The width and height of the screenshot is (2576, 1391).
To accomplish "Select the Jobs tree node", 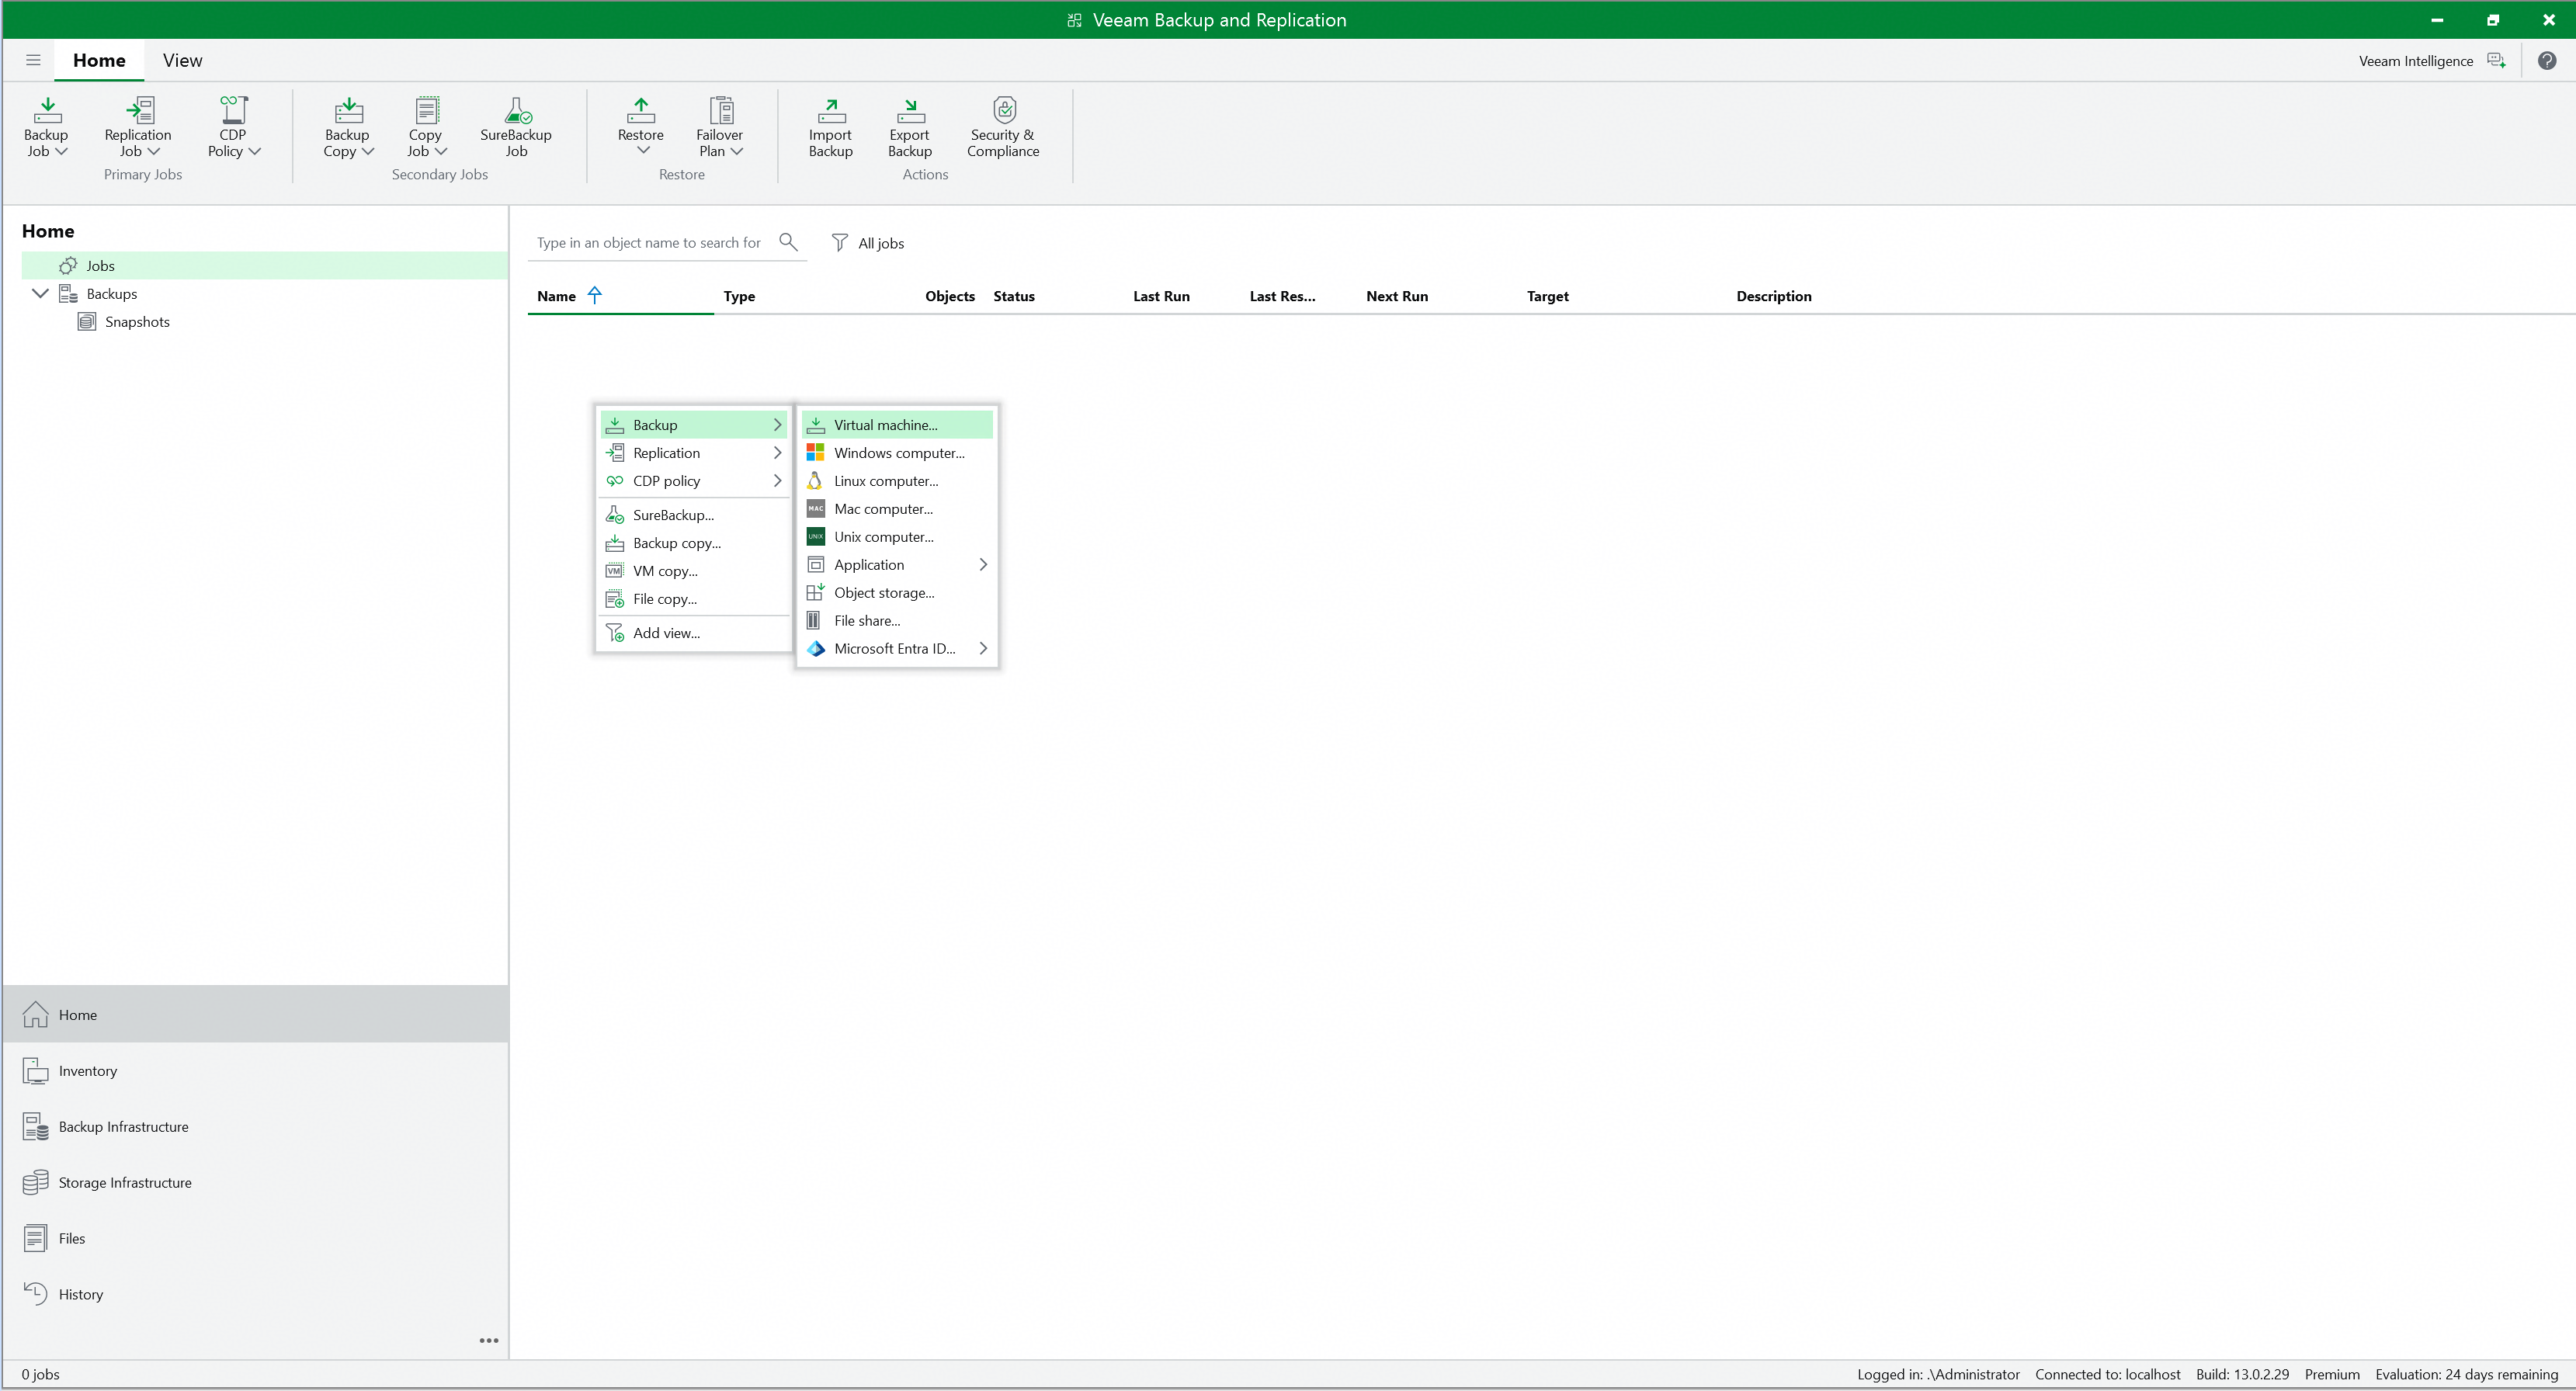I will (x=265, y=266).
